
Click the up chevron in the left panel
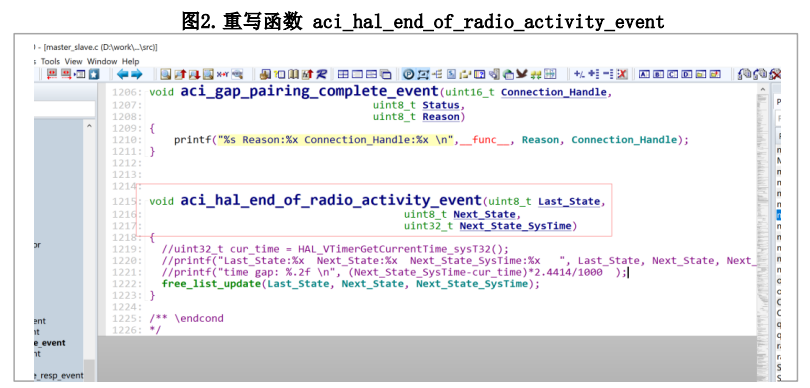coord(89,126)
